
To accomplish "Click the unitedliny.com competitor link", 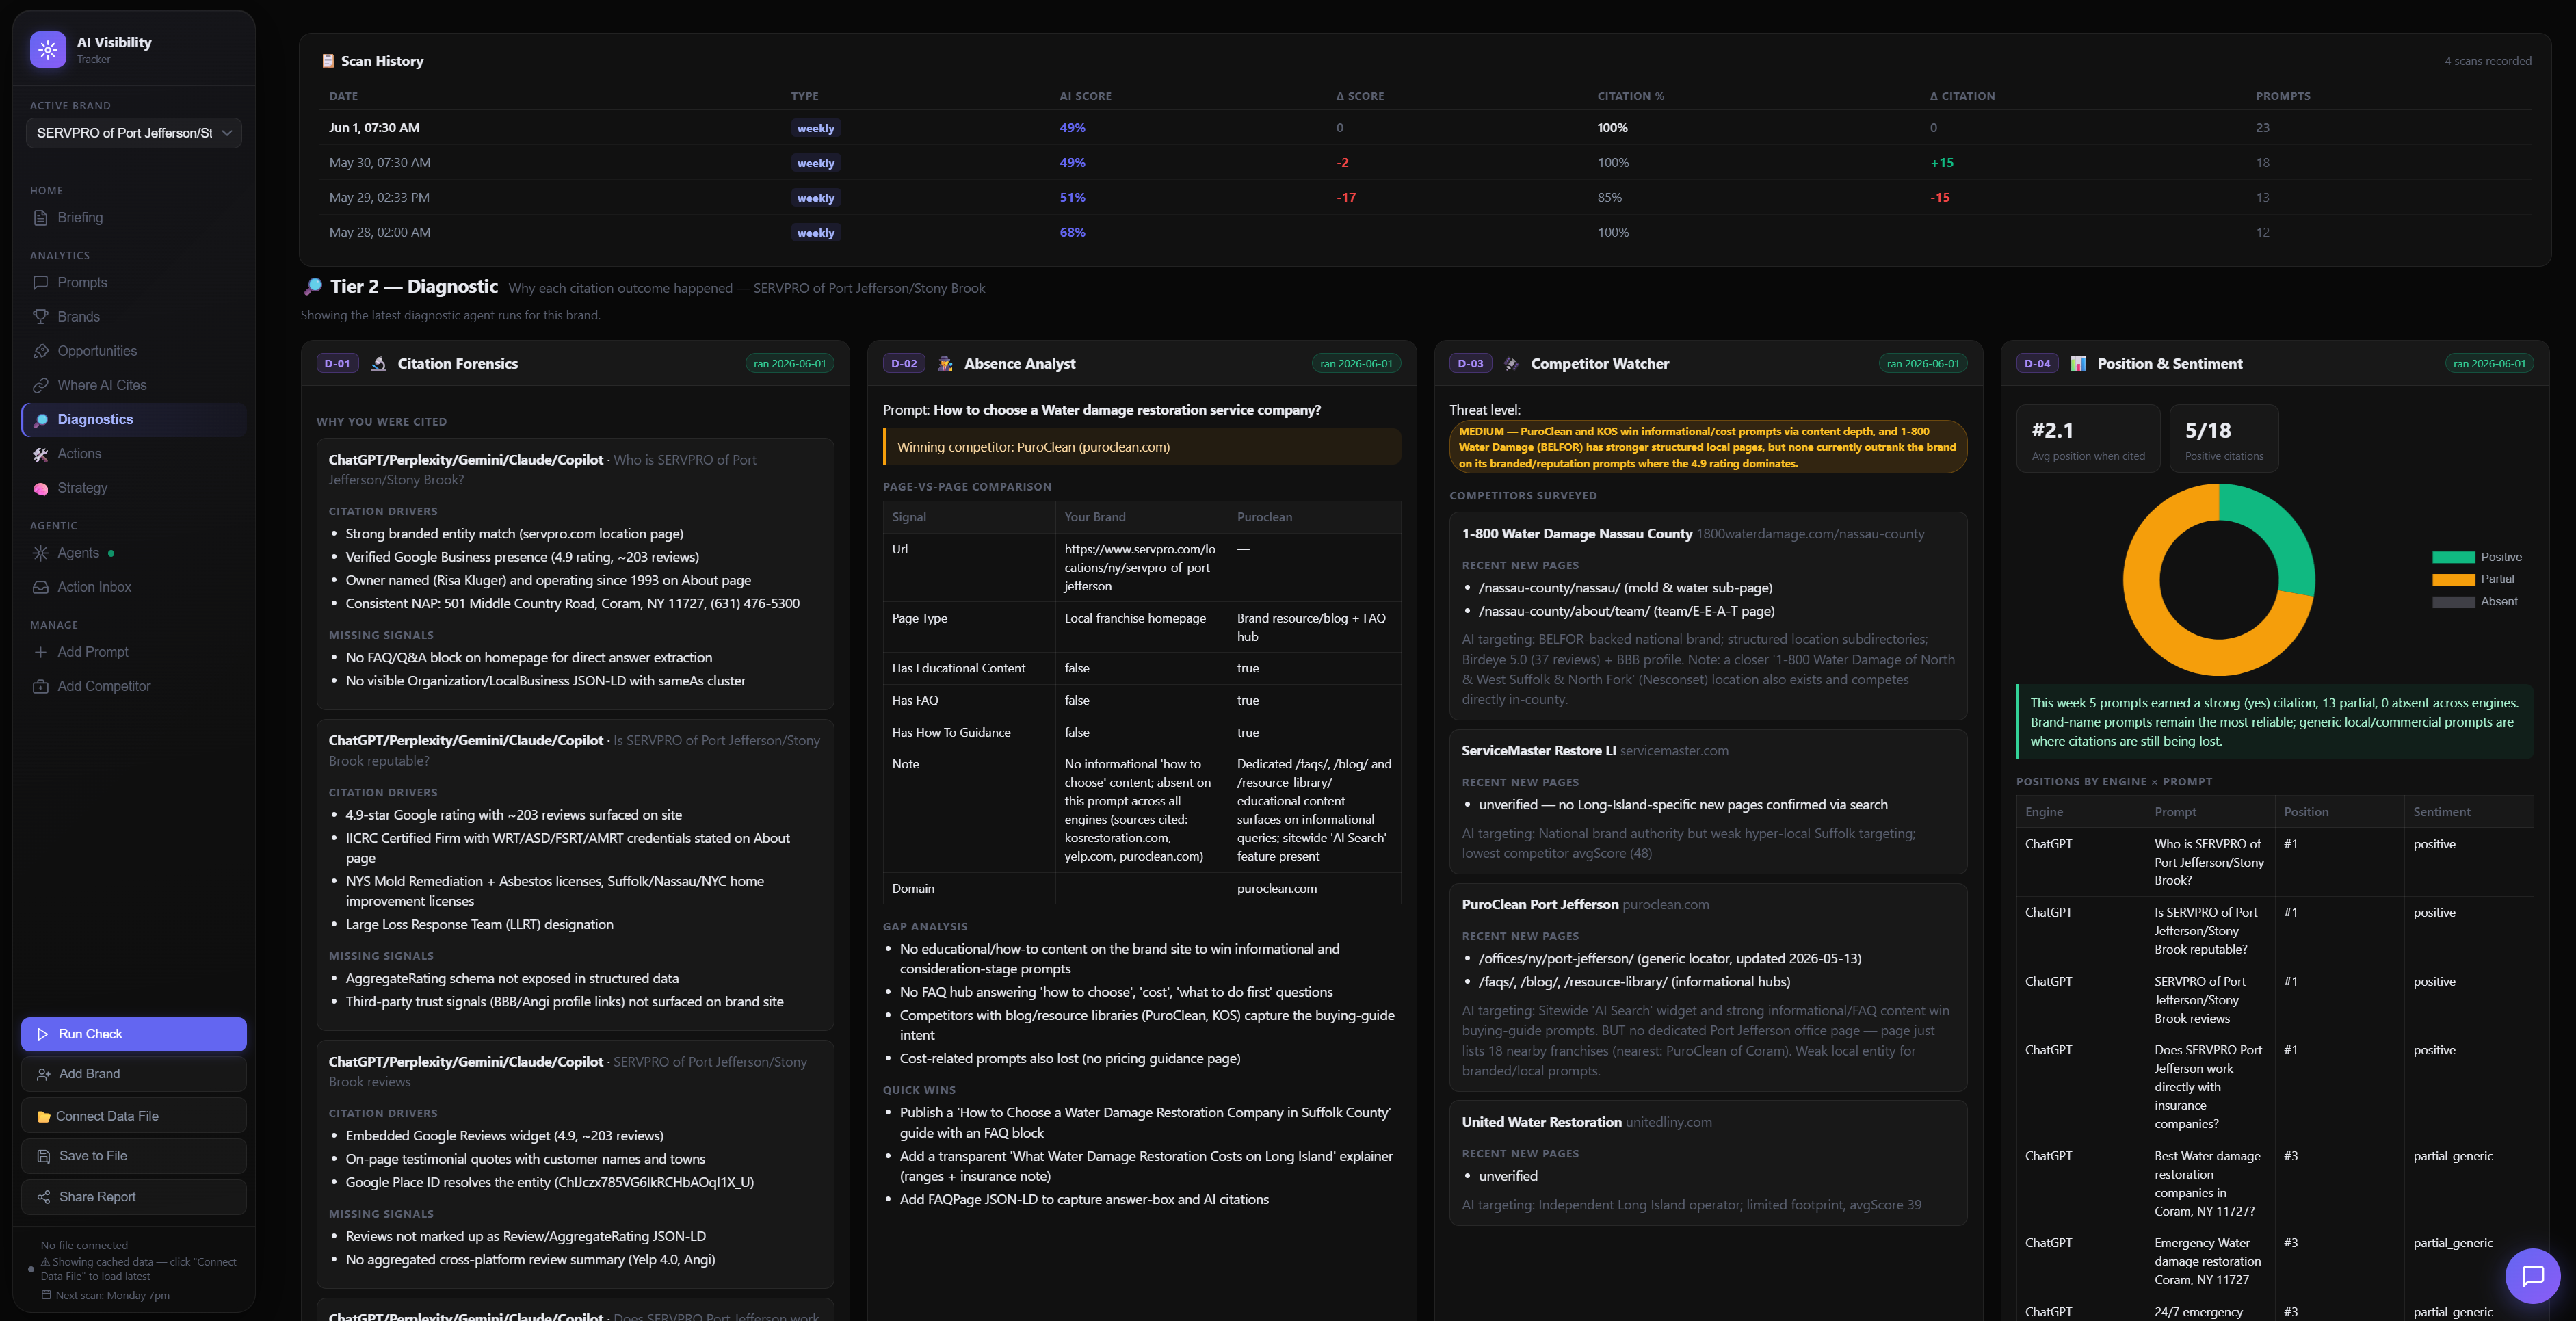I will point(1668,1122).
